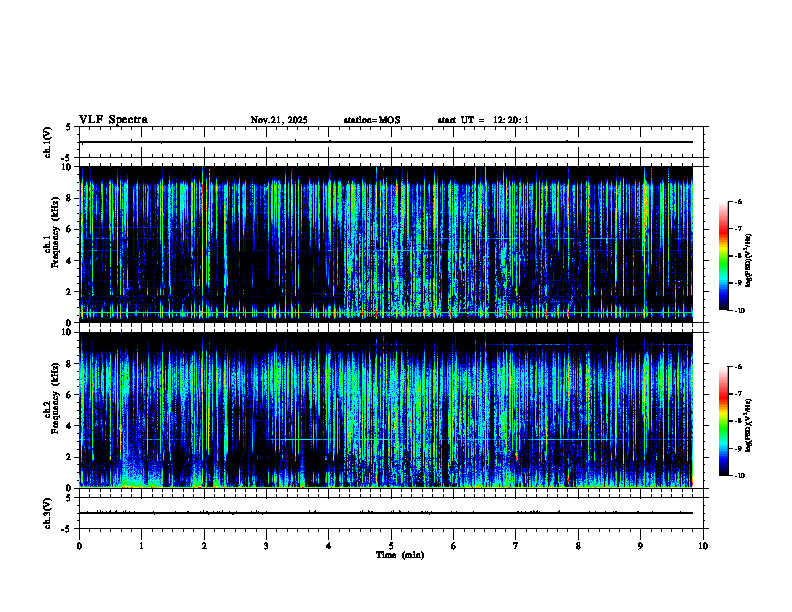
Task: Click the ch.2 frequency tick label "6"
Action: click(x=70, y=395)
